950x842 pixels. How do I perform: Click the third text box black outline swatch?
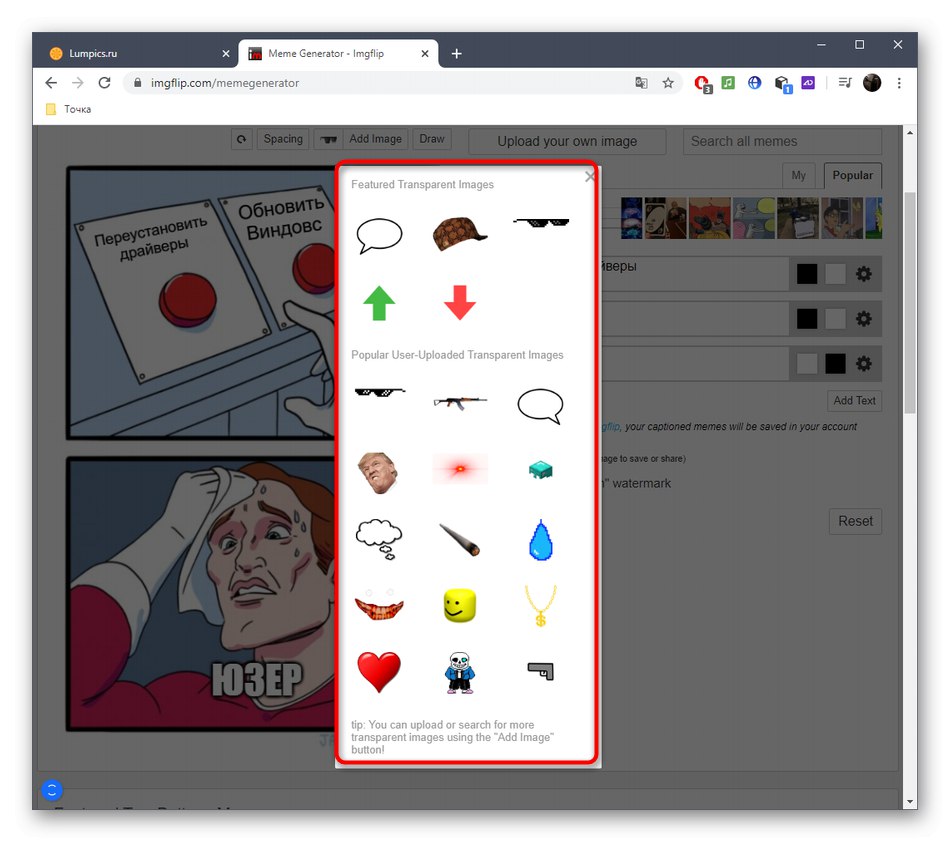(835, 364)
